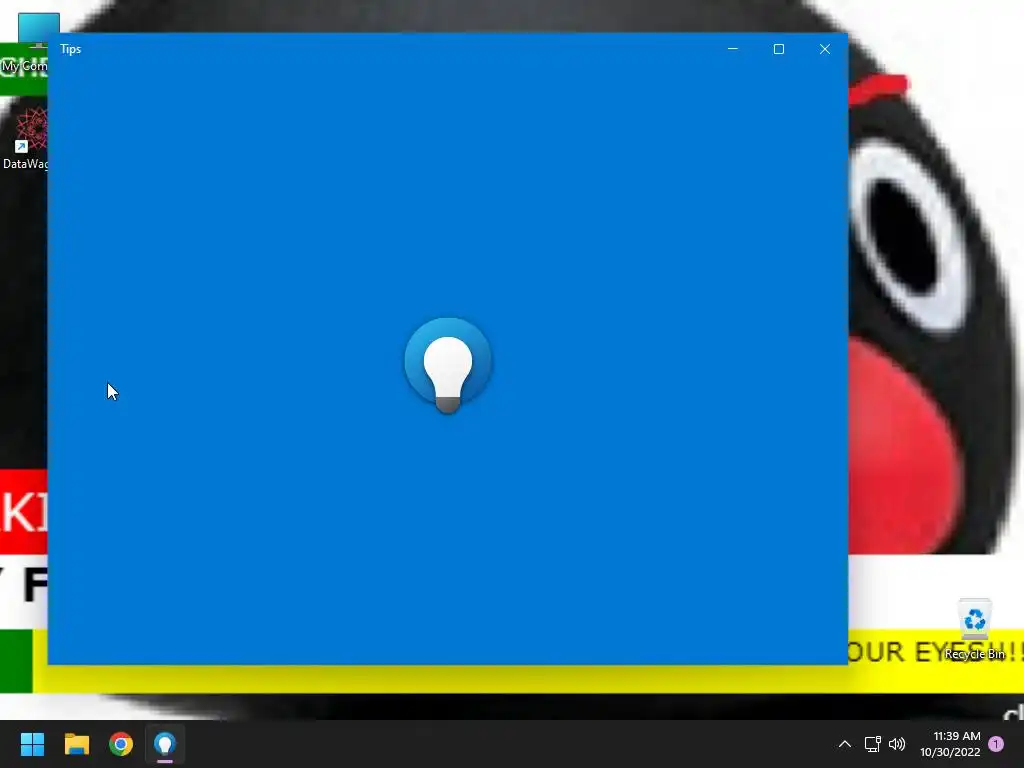The width and height of the screenshot is (1024, 768).
Task: Launch Google Chrome from the taskbar
Action: coord(121,744)
